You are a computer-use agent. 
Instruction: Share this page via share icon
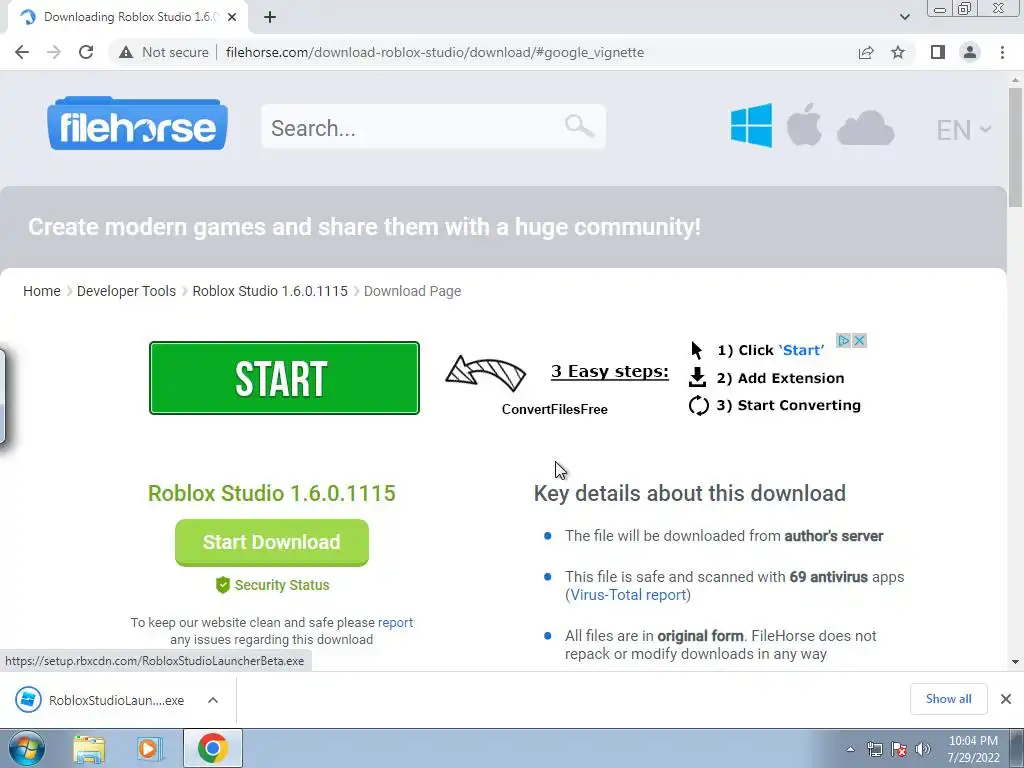tap(866, 52)
